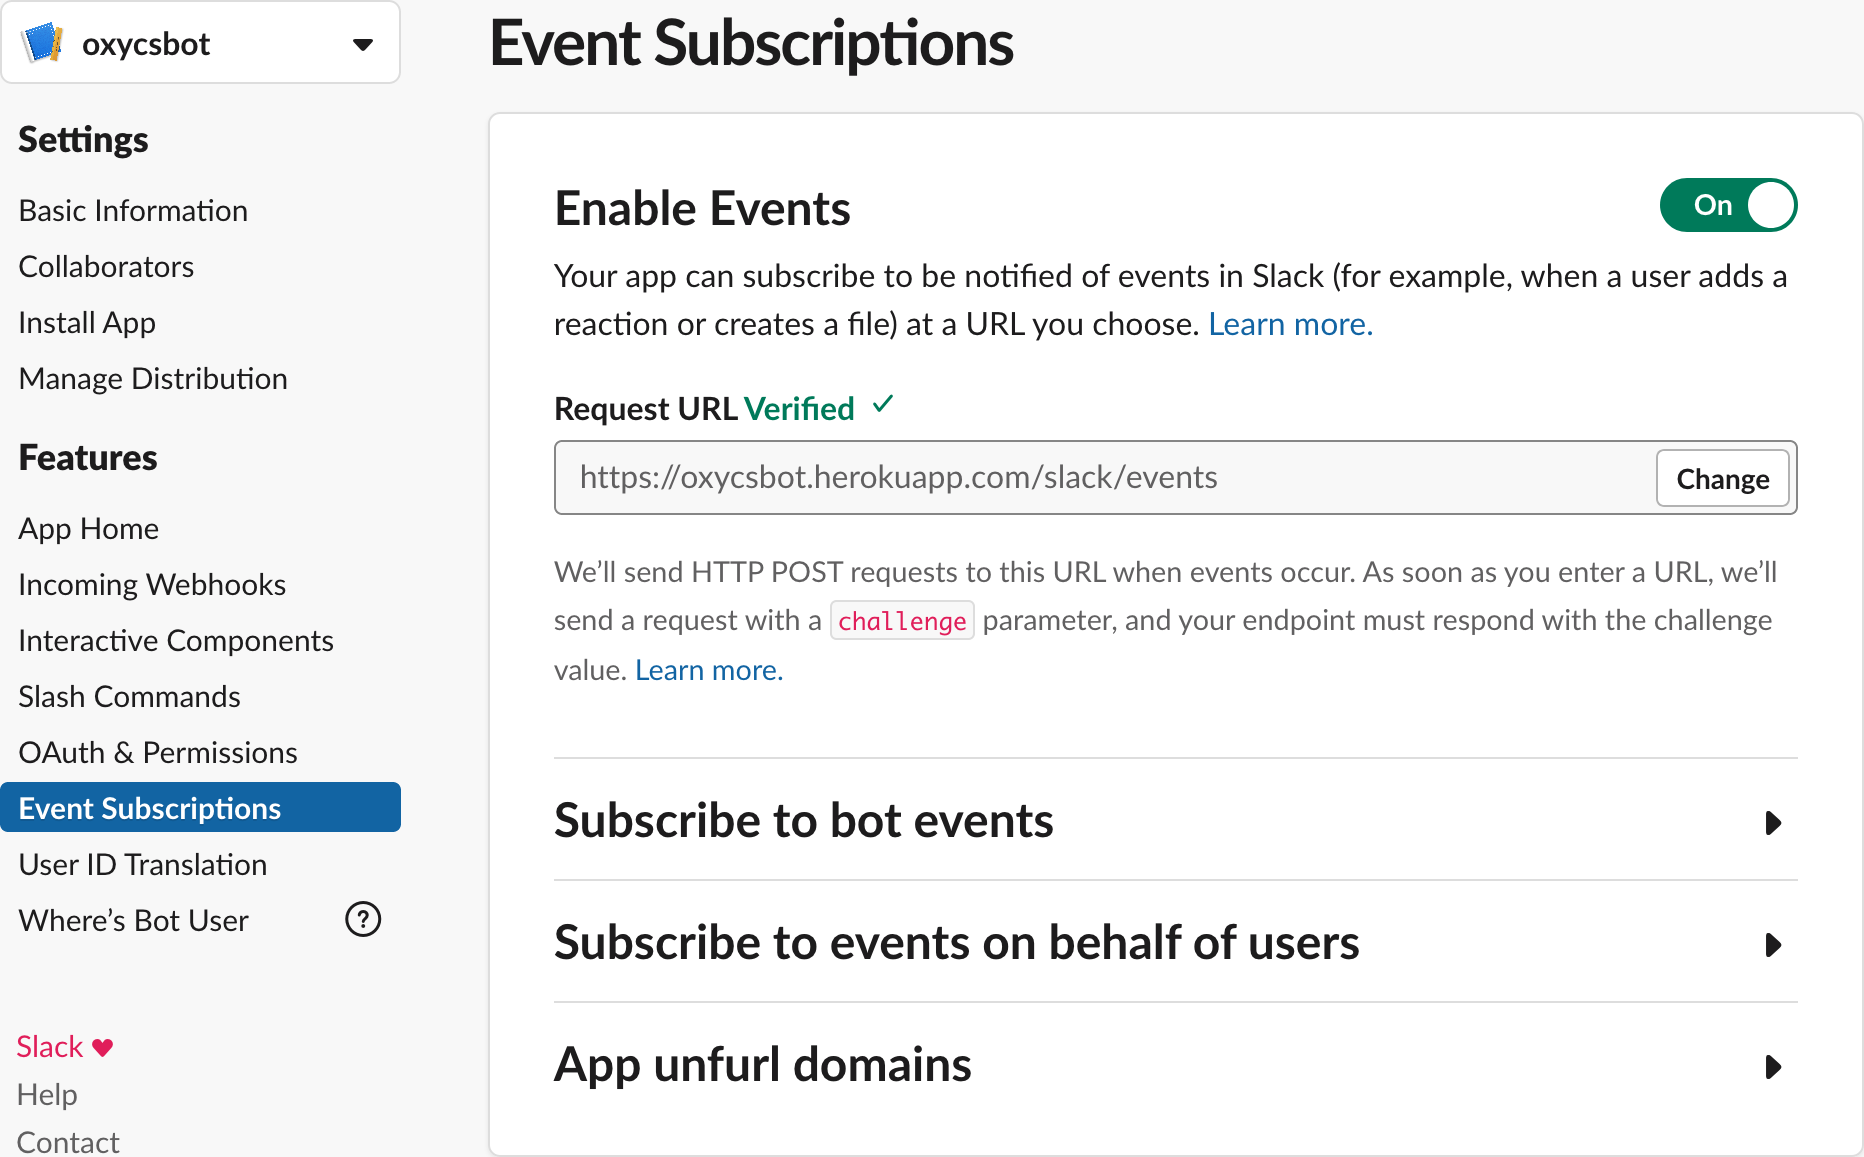Click the Change button for Request URL
The width and height of the screenshot is (1864, 1157).
(x=1722, y=479)
